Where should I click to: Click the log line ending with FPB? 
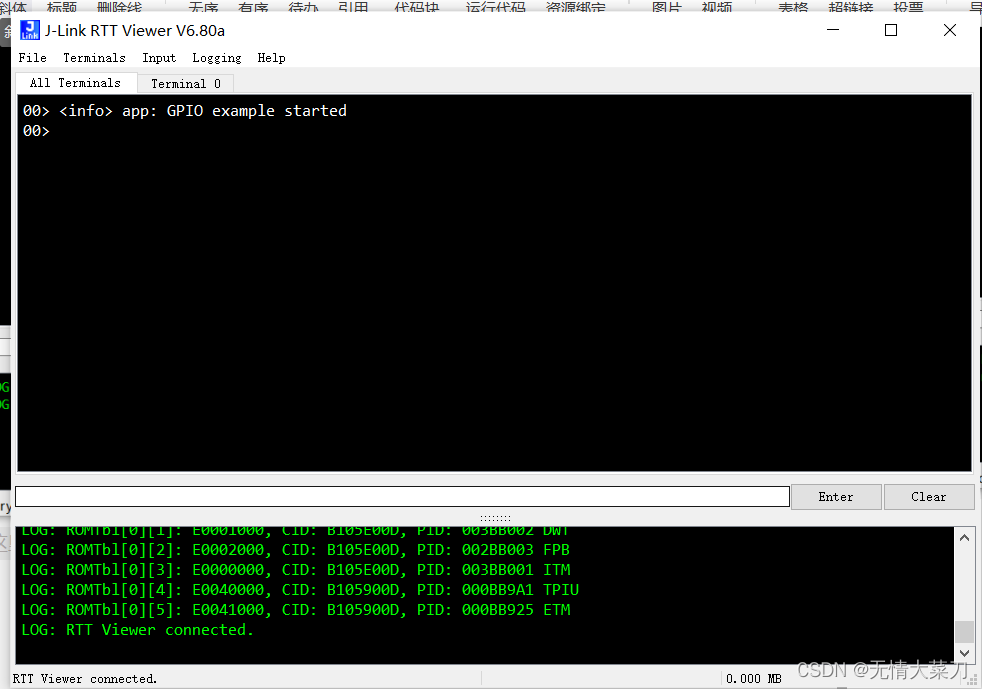click(x=296, y=550)
